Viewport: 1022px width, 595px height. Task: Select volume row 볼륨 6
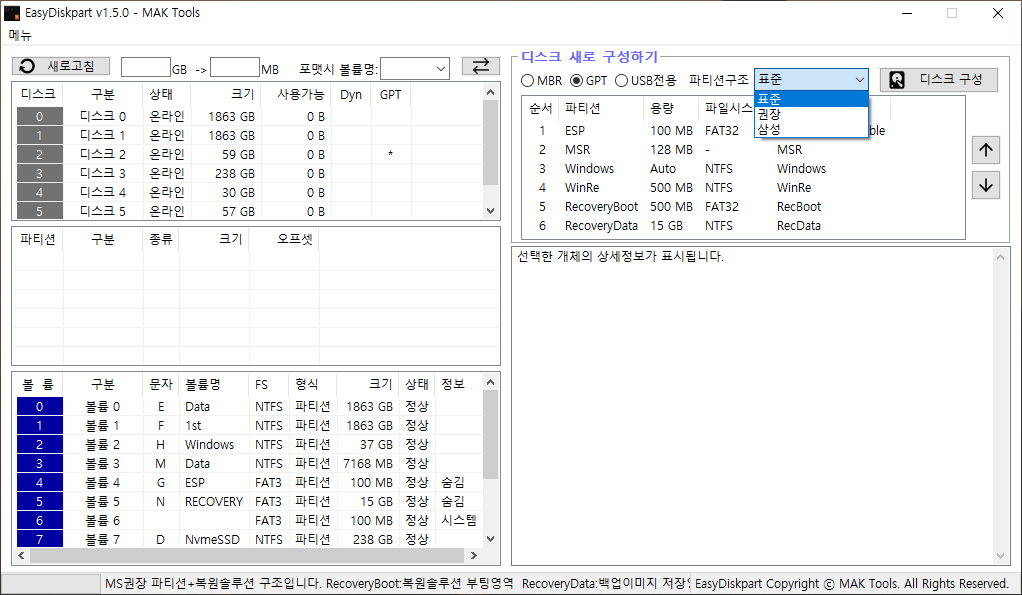pyautogui.click(x=250, y=521)
